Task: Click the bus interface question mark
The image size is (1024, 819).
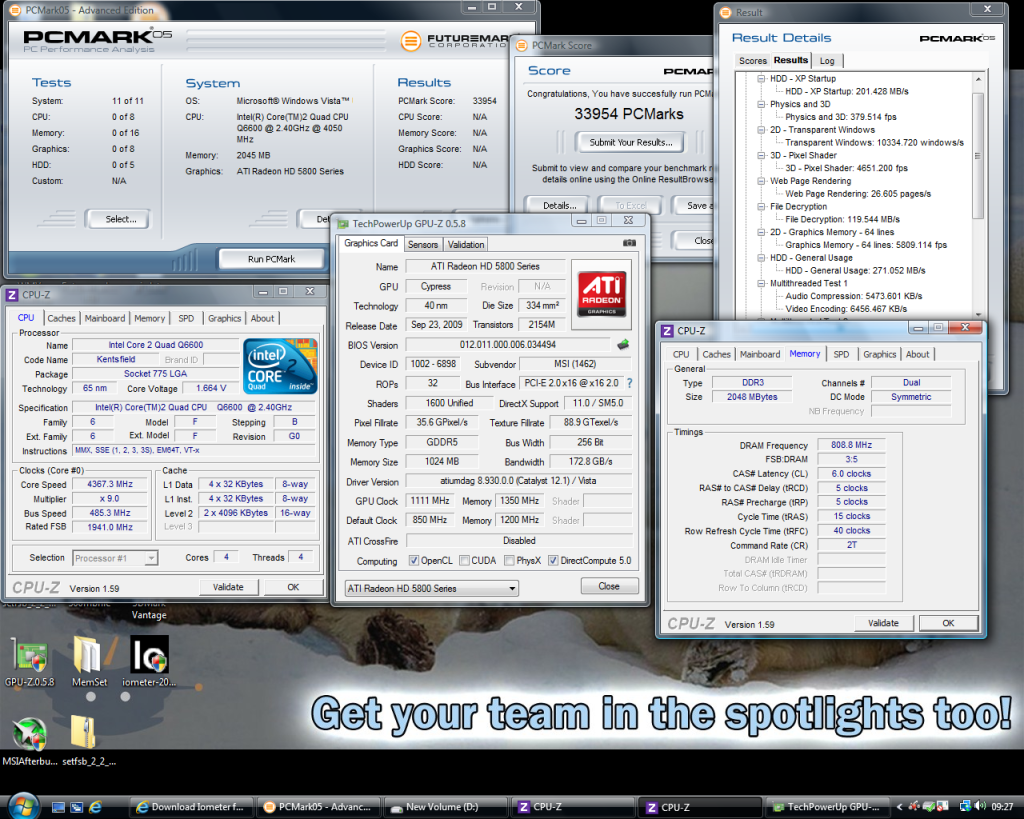Action: (x=630, y=383)
